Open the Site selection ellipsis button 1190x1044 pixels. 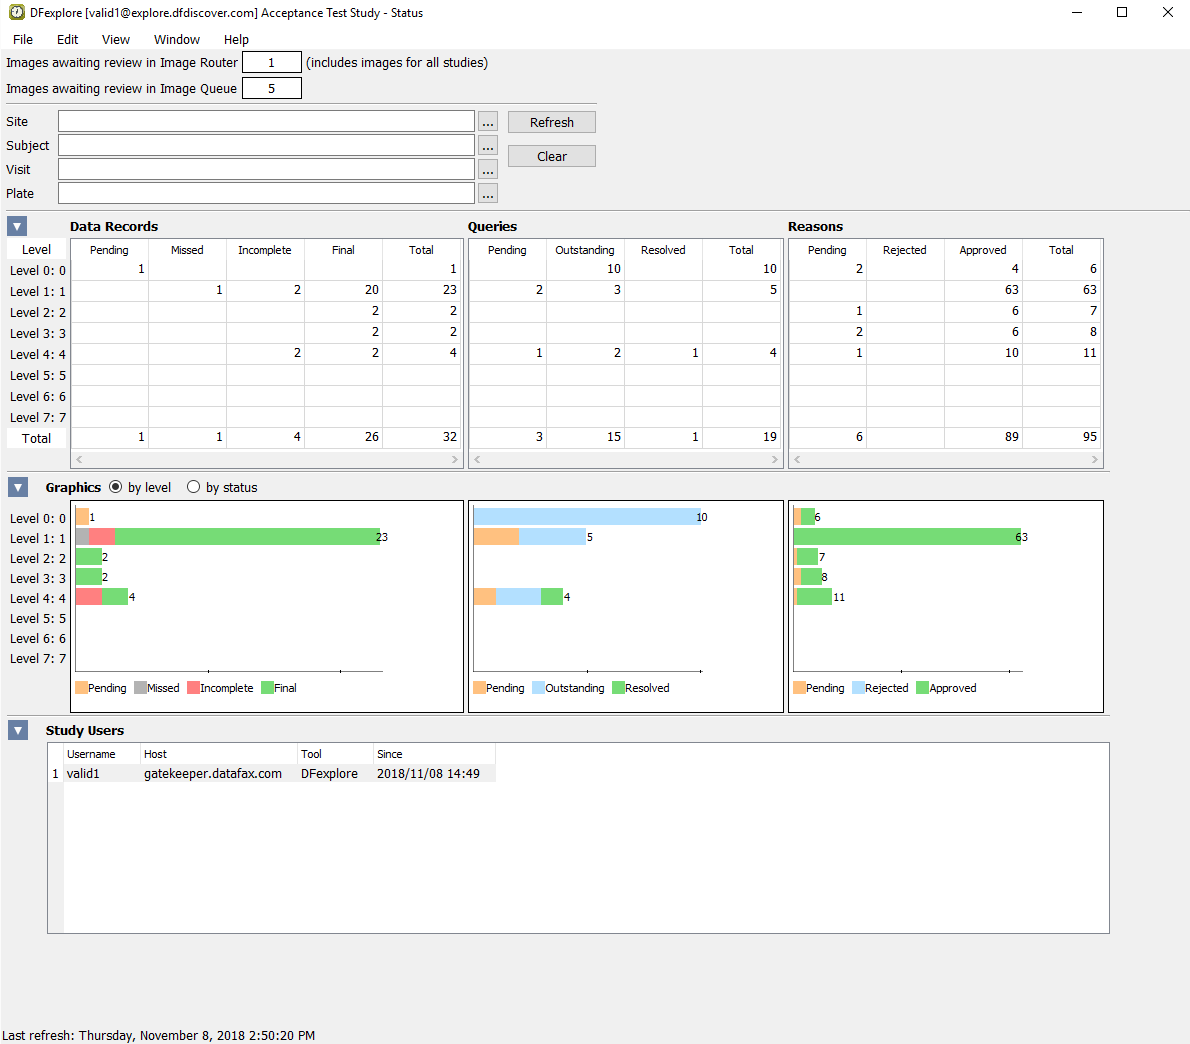click(x=488, y=122)
